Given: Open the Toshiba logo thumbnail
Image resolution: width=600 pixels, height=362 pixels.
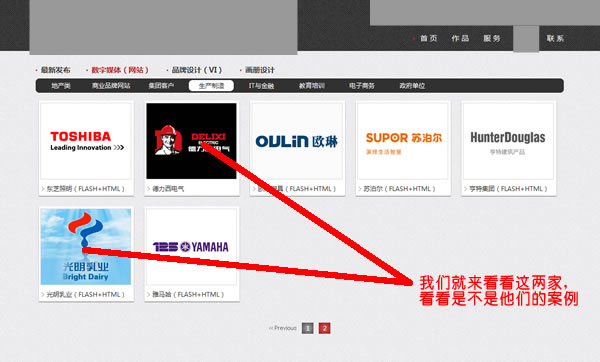Looking at the screenshot, I should coord(86,141).
